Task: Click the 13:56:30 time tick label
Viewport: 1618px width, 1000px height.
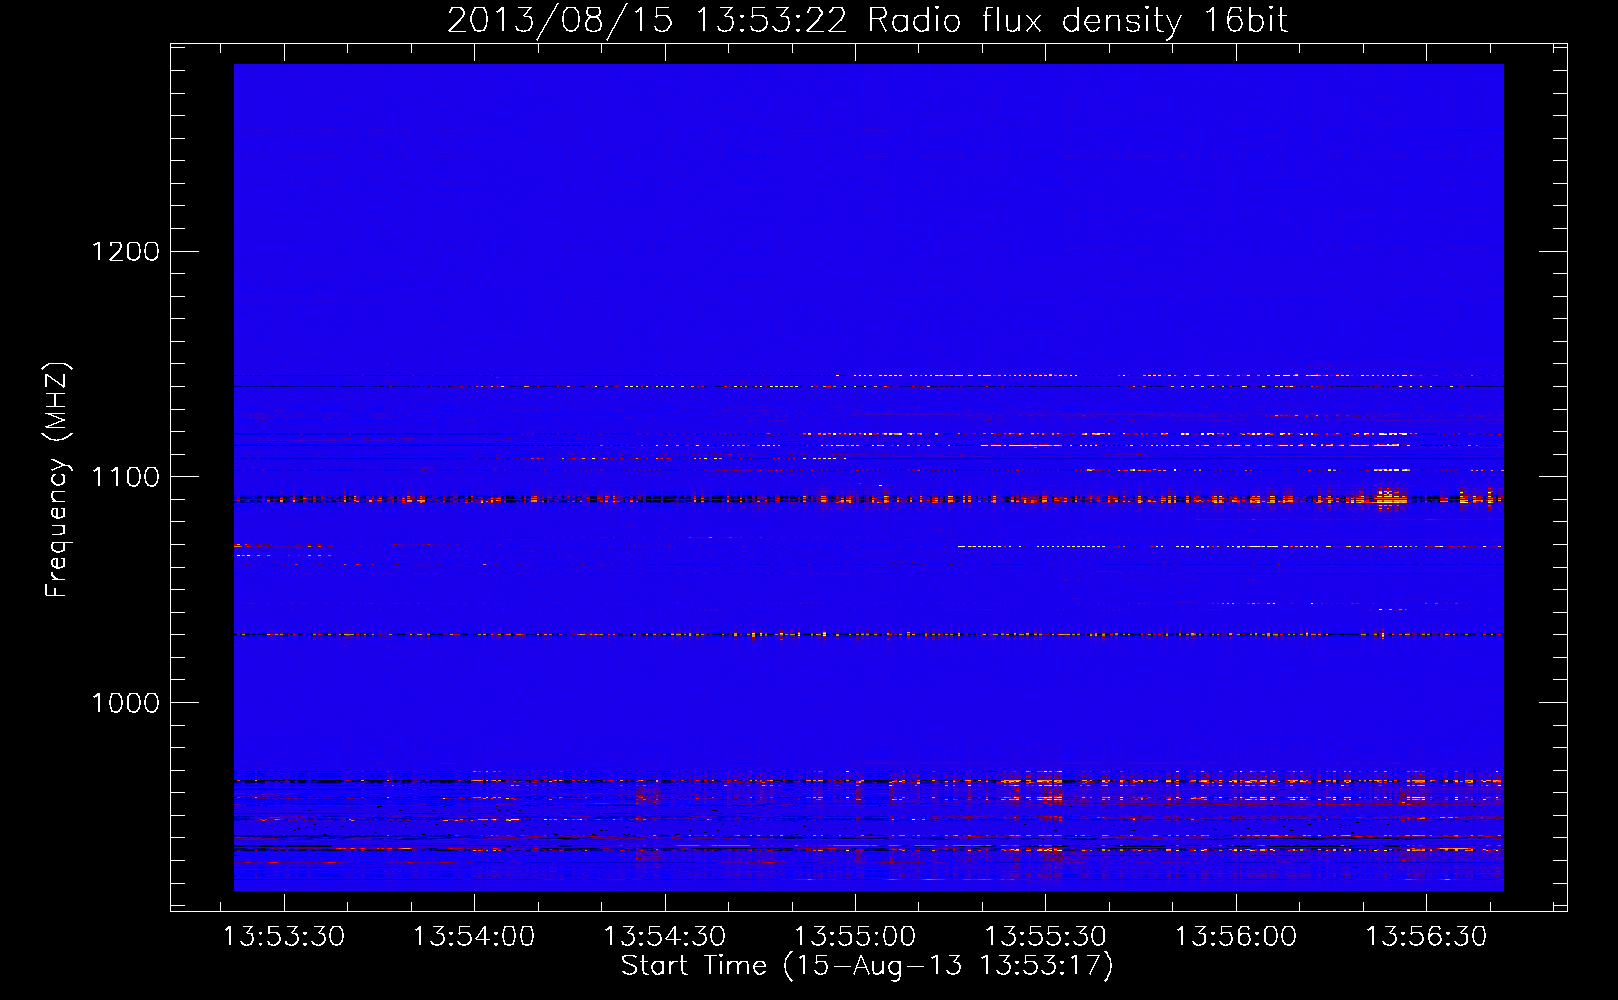Action: [x=1427, y=937]
